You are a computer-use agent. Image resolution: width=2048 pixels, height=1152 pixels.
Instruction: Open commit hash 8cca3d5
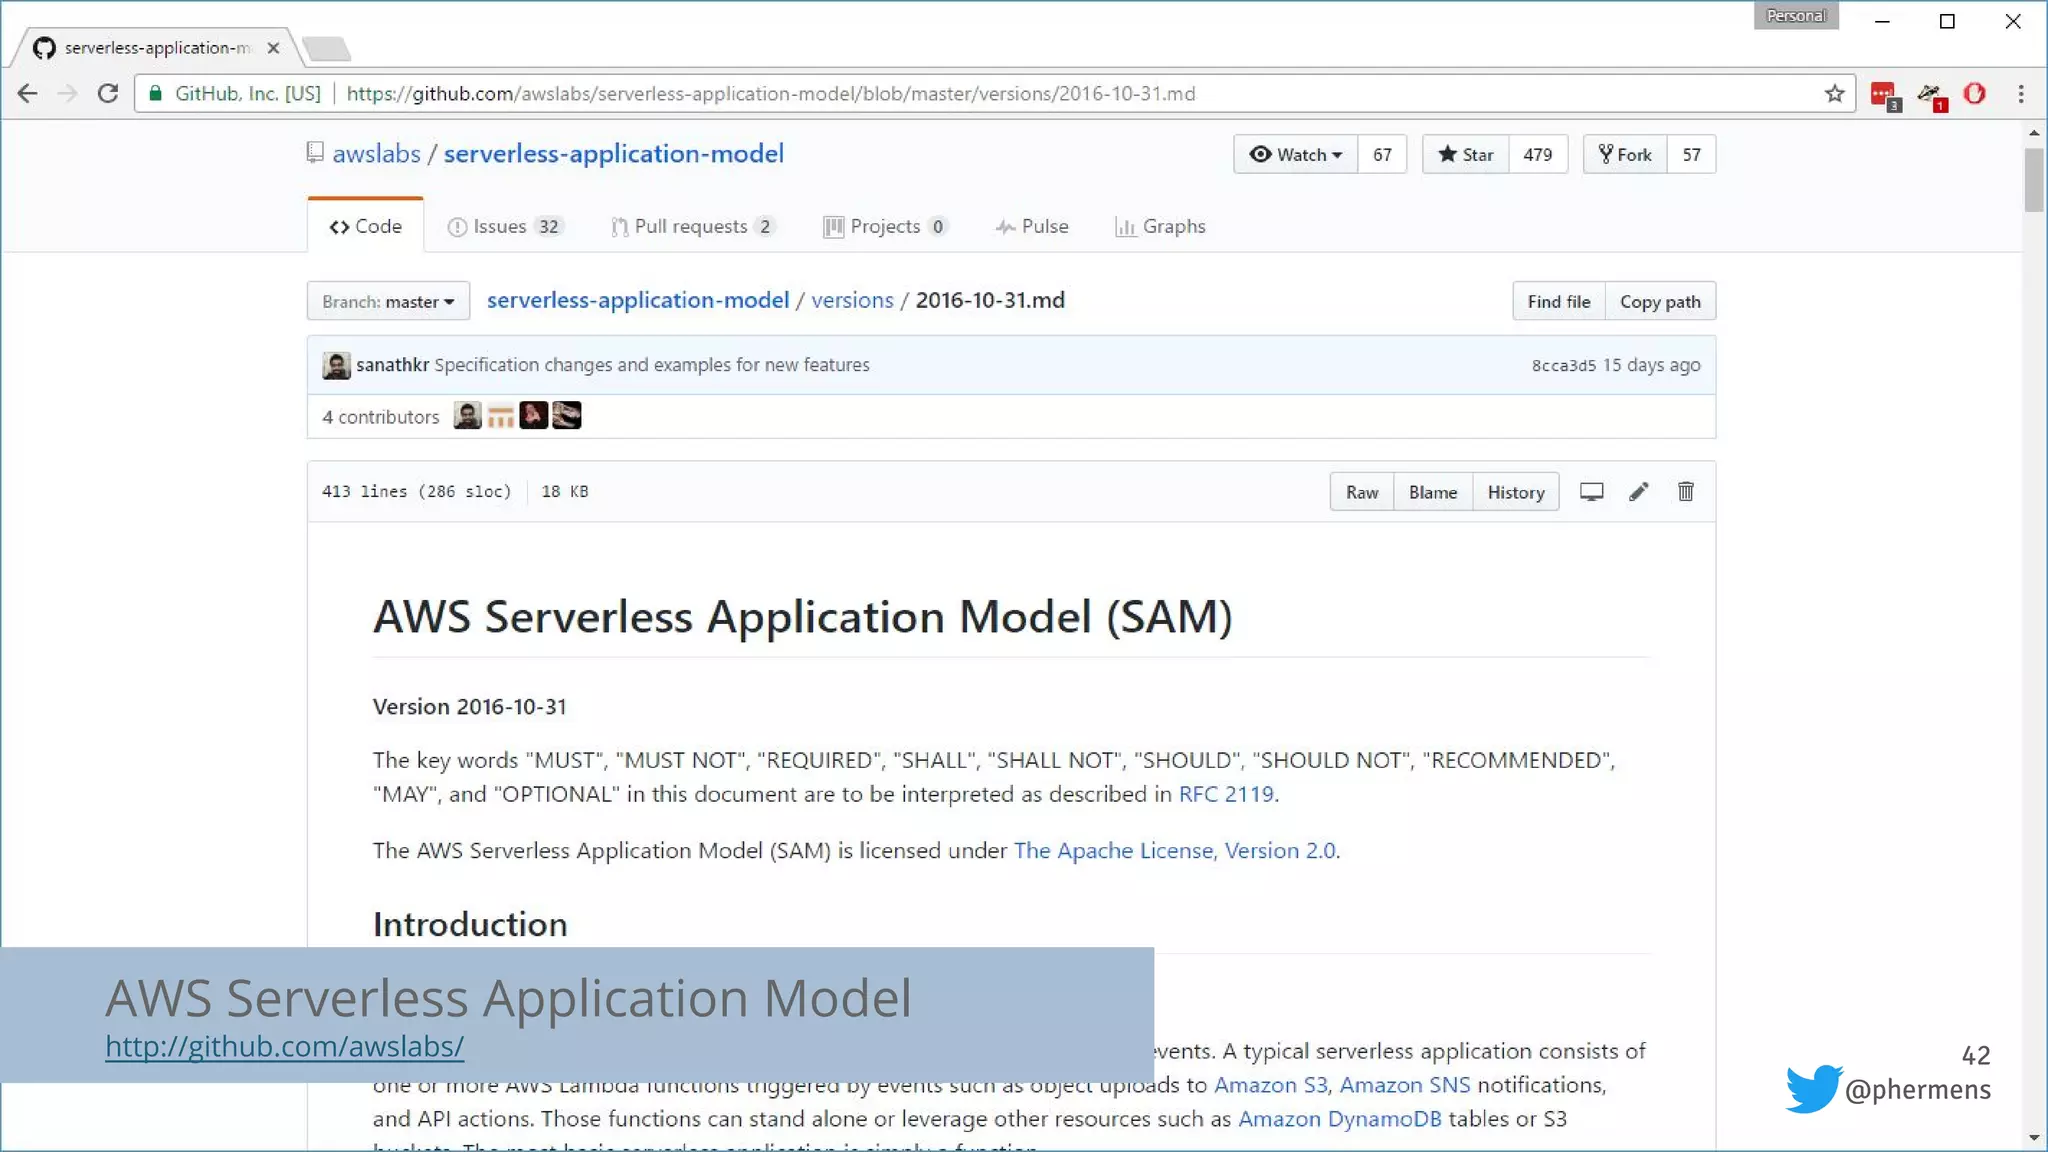click(1564, 366)
